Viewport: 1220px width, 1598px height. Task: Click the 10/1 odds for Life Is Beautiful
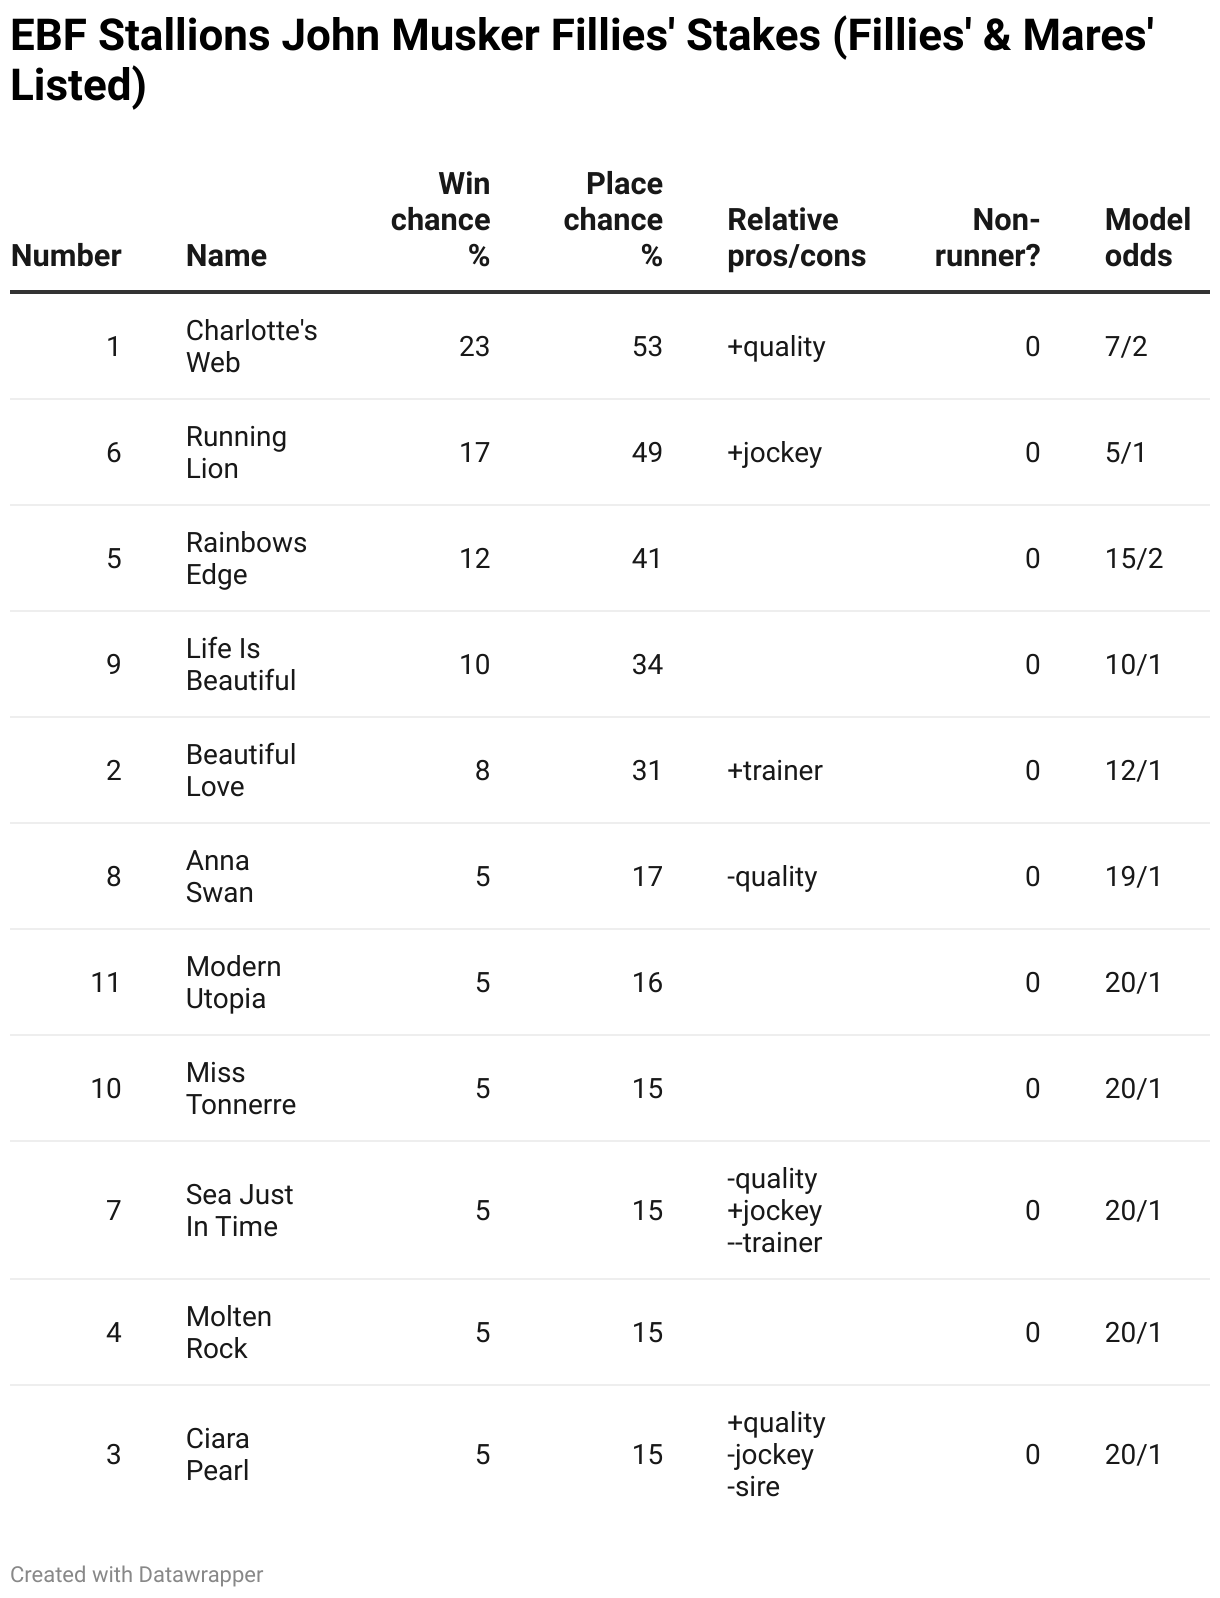click(x=1134, y=664)
